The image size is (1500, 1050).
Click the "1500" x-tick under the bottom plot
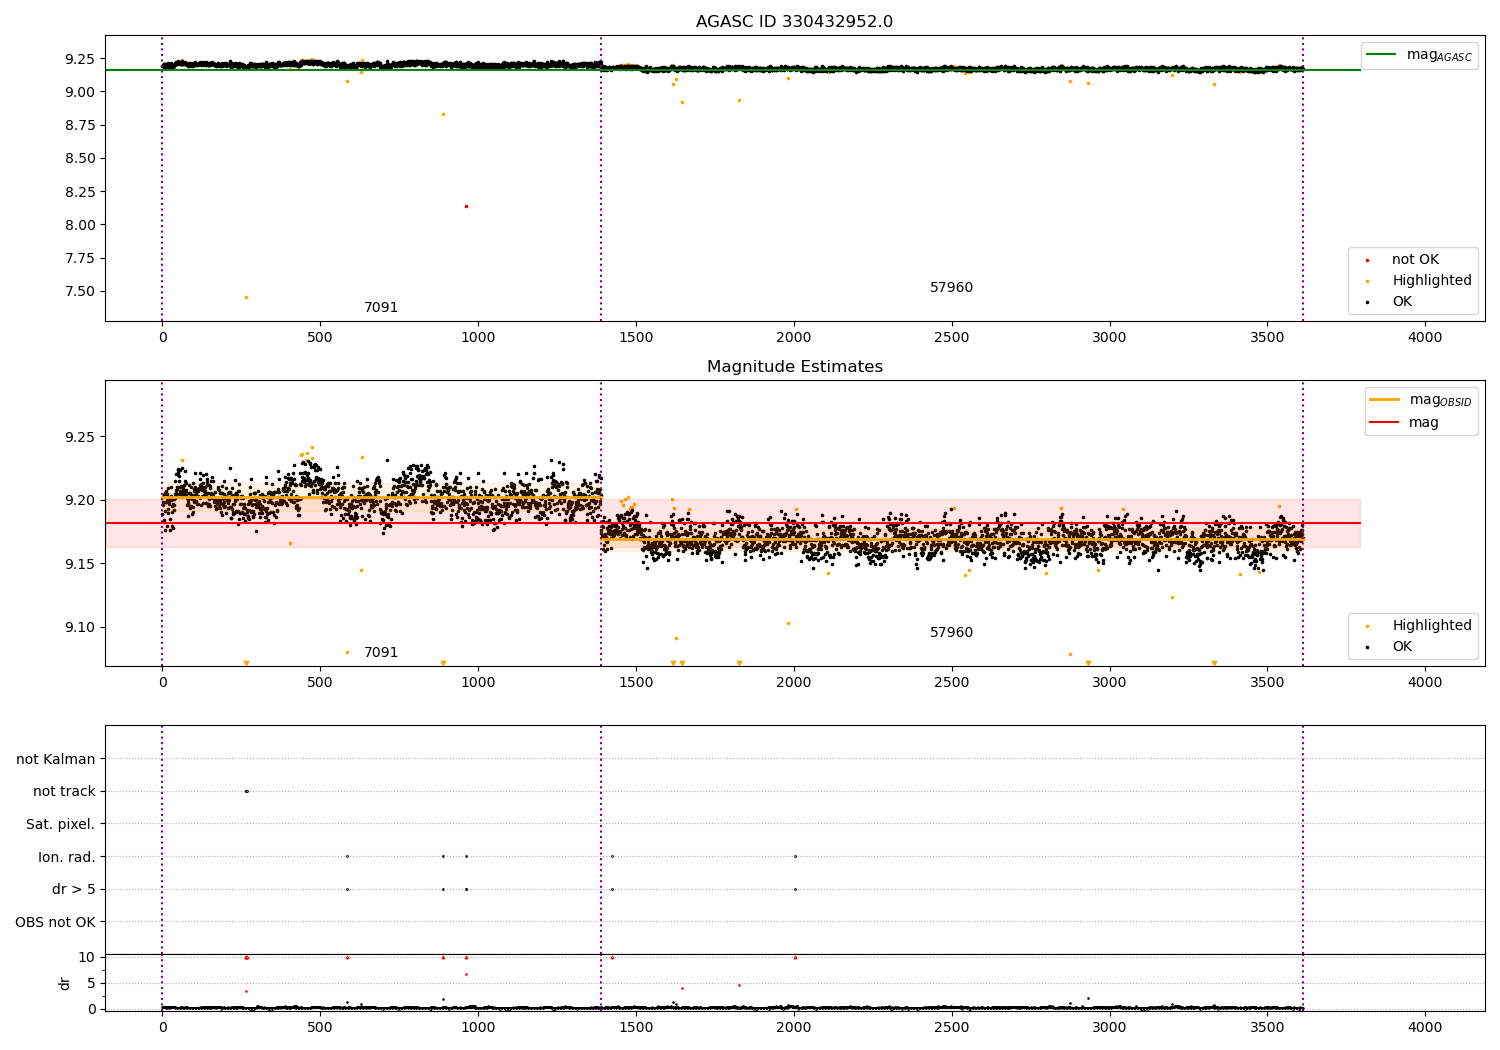click(x=636, y=1027)
